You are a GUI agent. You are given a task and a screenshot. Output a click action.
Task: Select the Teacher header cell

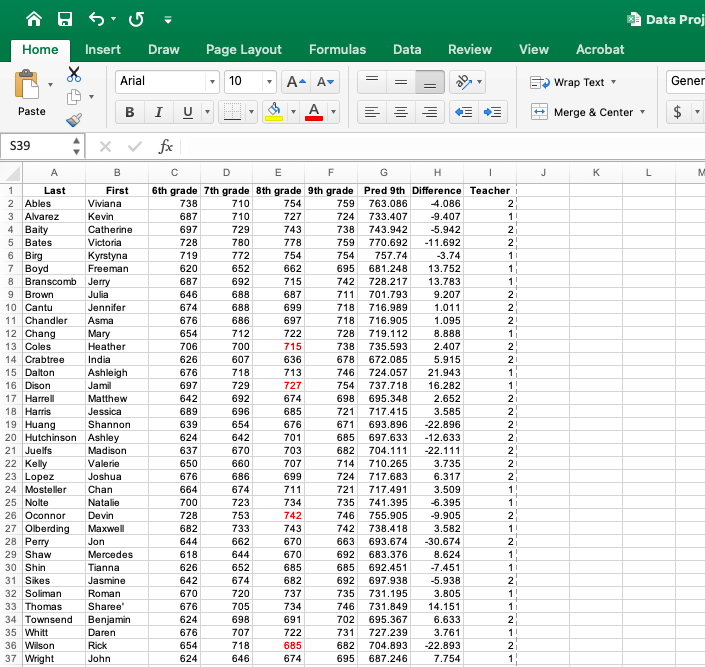[490, 190]
